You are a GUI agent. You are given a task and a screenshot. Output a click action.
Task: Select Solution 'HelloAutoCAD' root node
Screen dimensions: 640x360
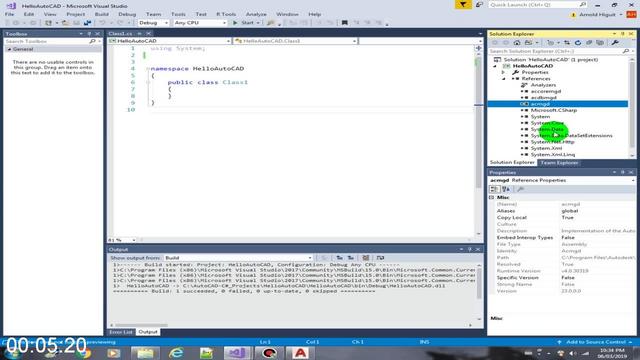click(551, 60)
